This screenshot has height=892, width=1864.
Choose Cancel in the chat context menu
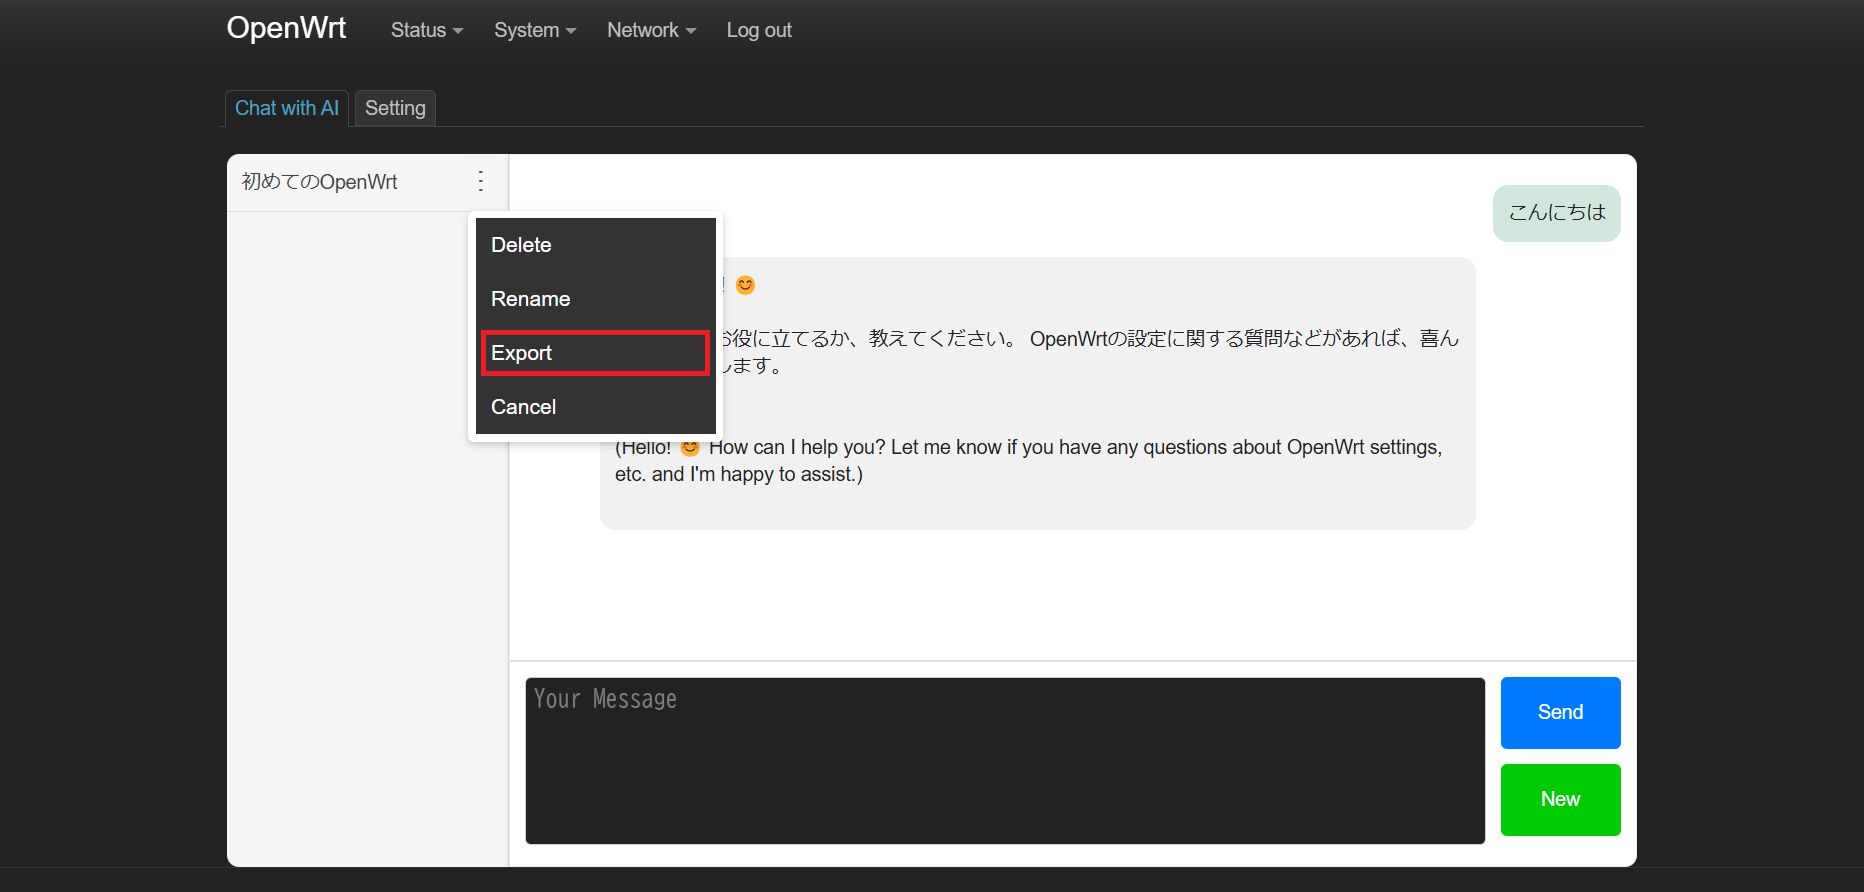(x=596, y=407)
